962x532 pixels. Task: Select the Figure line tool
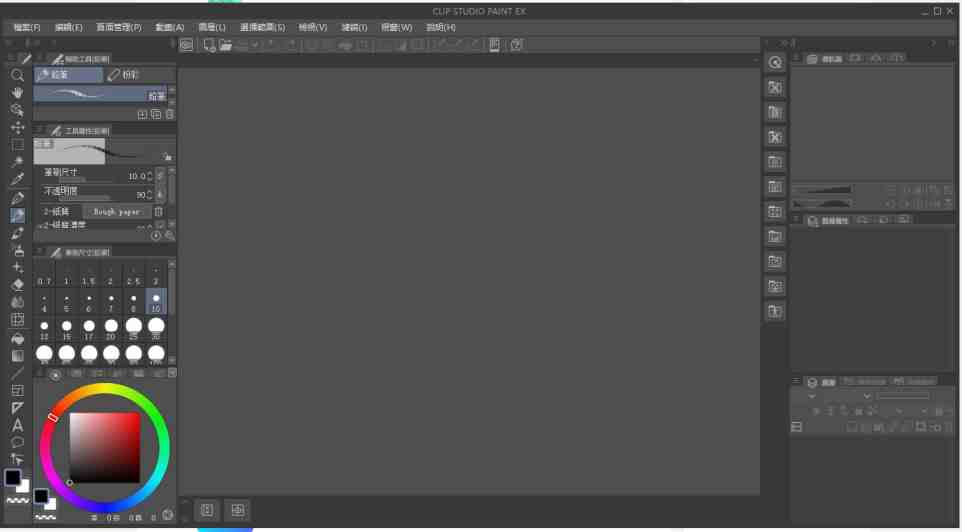pos(17,373)
